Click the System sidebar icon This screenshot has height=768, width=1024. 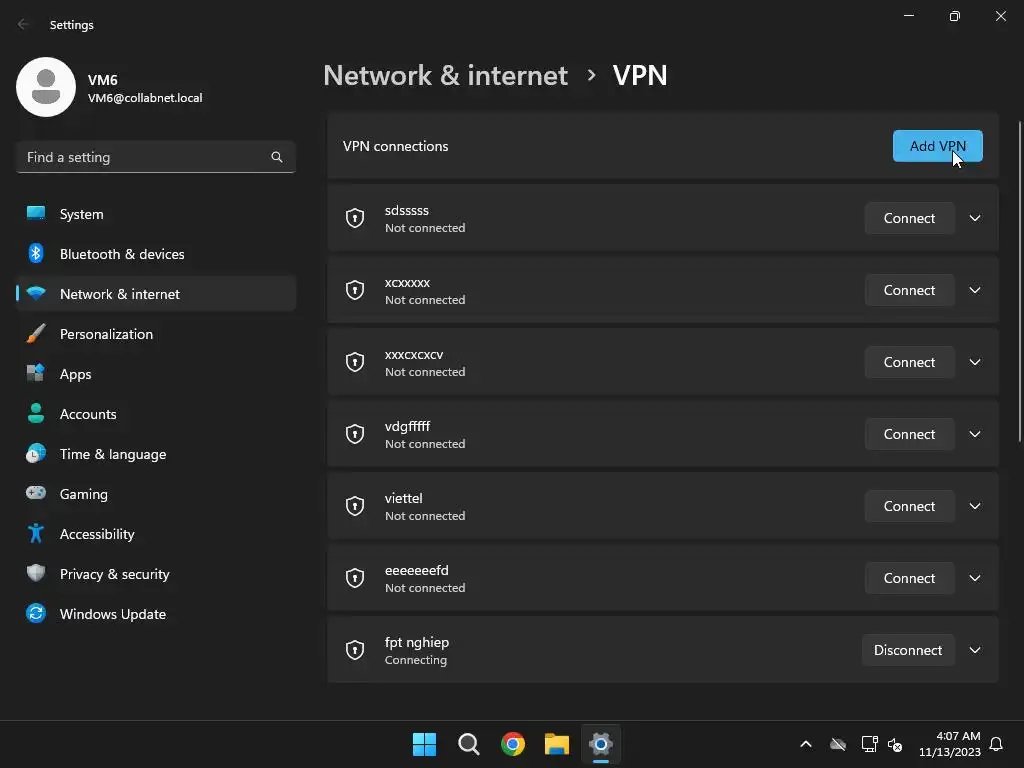pyautogui.click(x=36, y=214)
